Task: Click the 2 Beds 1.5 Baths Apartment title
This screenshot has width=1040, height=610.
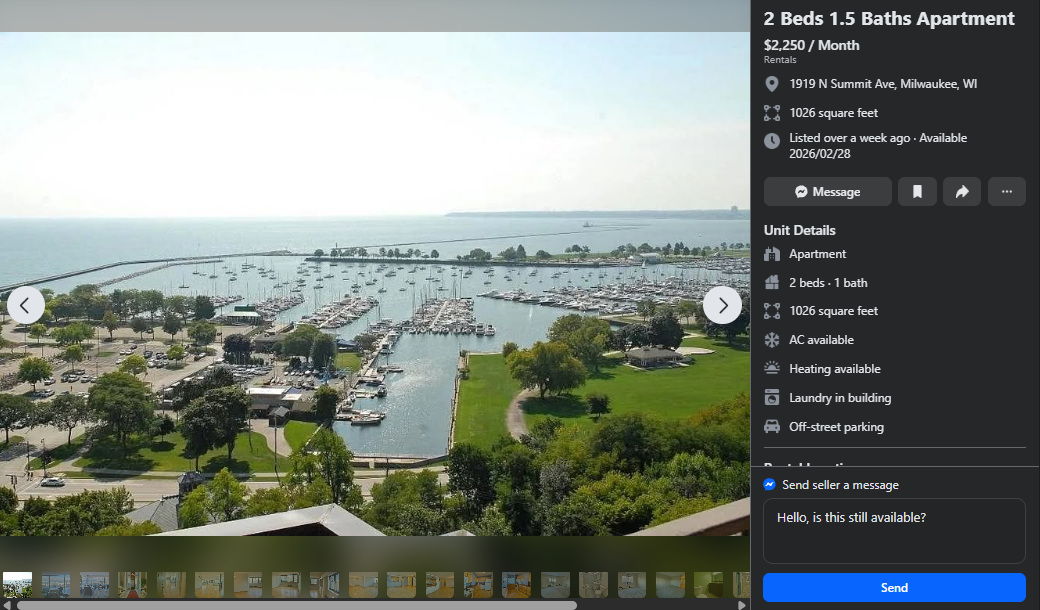Action: coord(889,19)
